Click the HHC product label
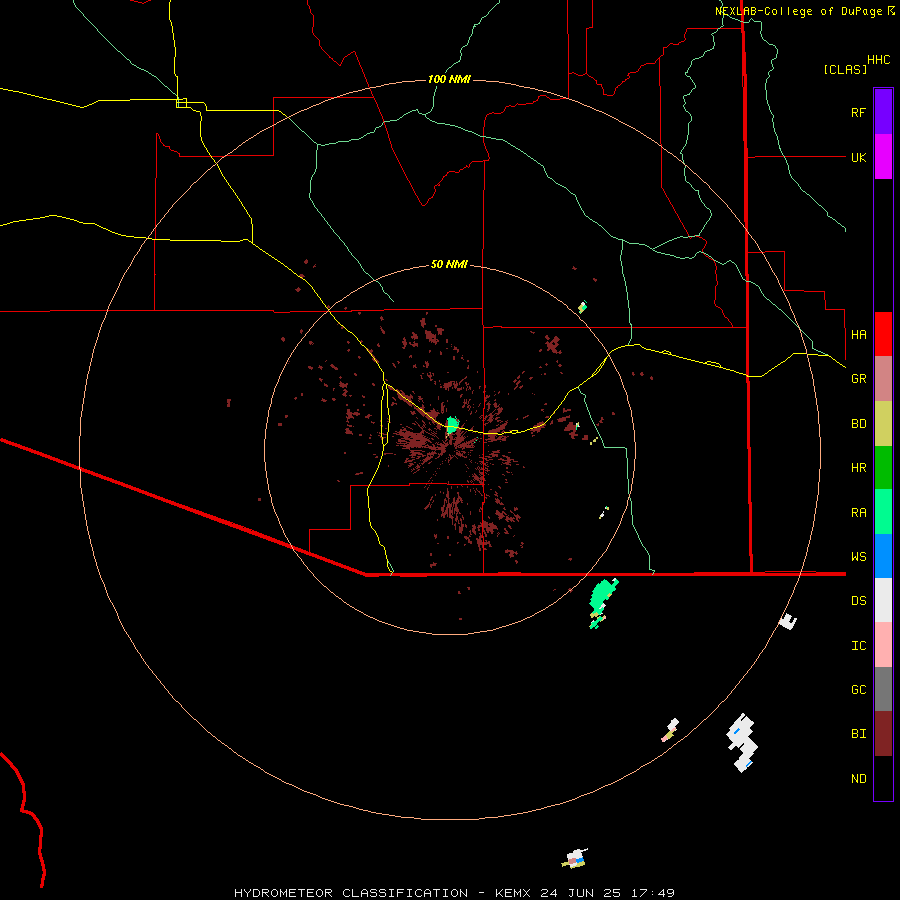The image size is (900, 900). click(878, 60)
